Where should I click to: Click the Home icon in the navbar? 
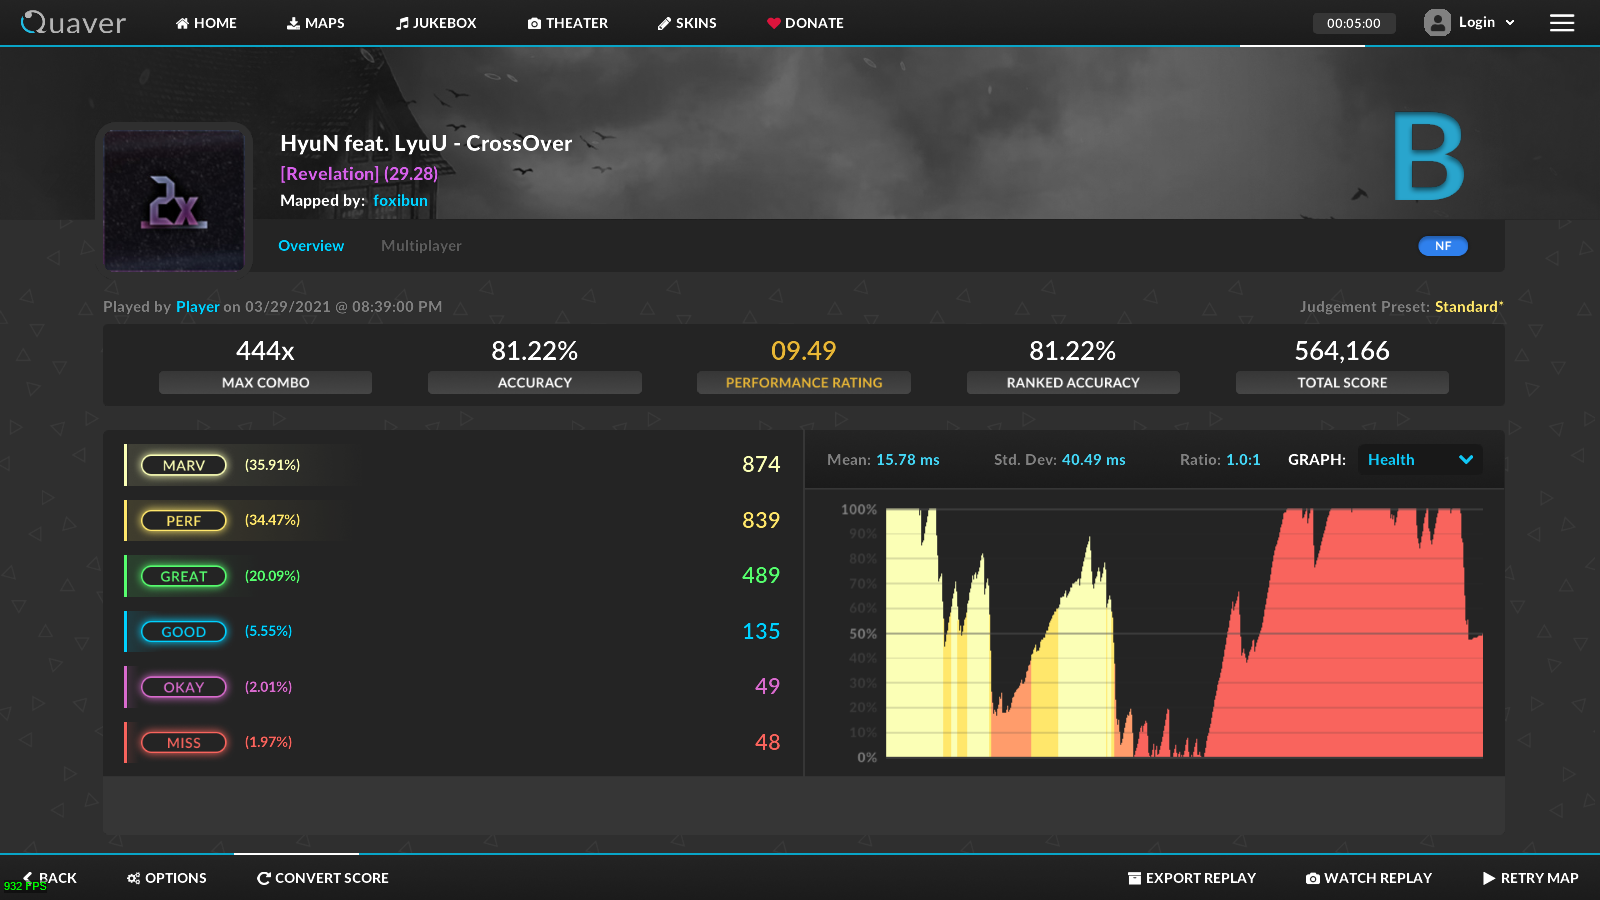[x=181, y=22]
